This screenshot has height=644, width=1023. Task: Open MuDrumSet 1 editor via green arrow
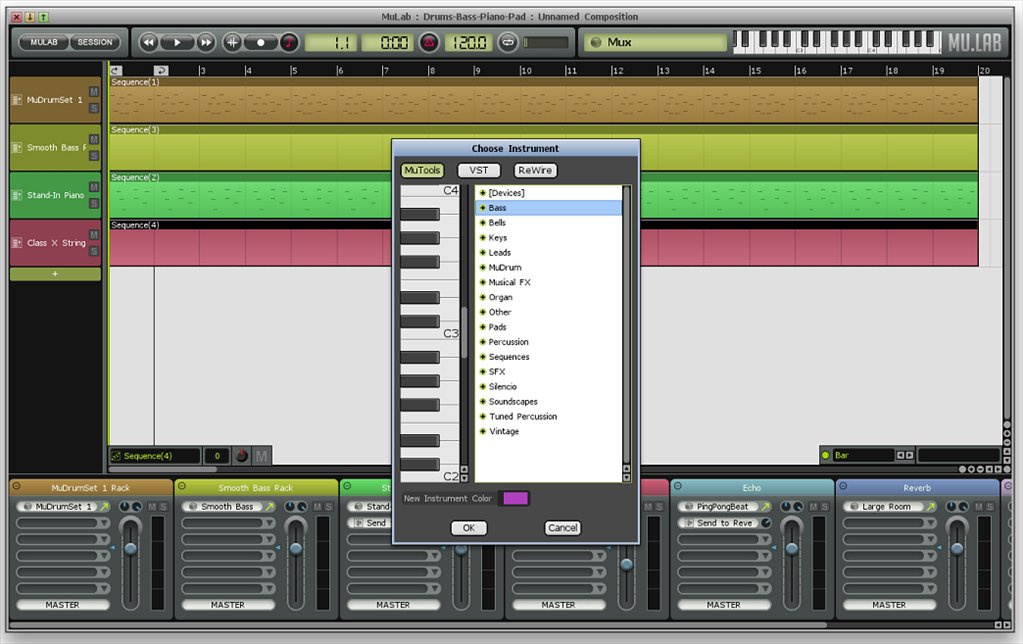pyautogui.click(x=104, y=506)
